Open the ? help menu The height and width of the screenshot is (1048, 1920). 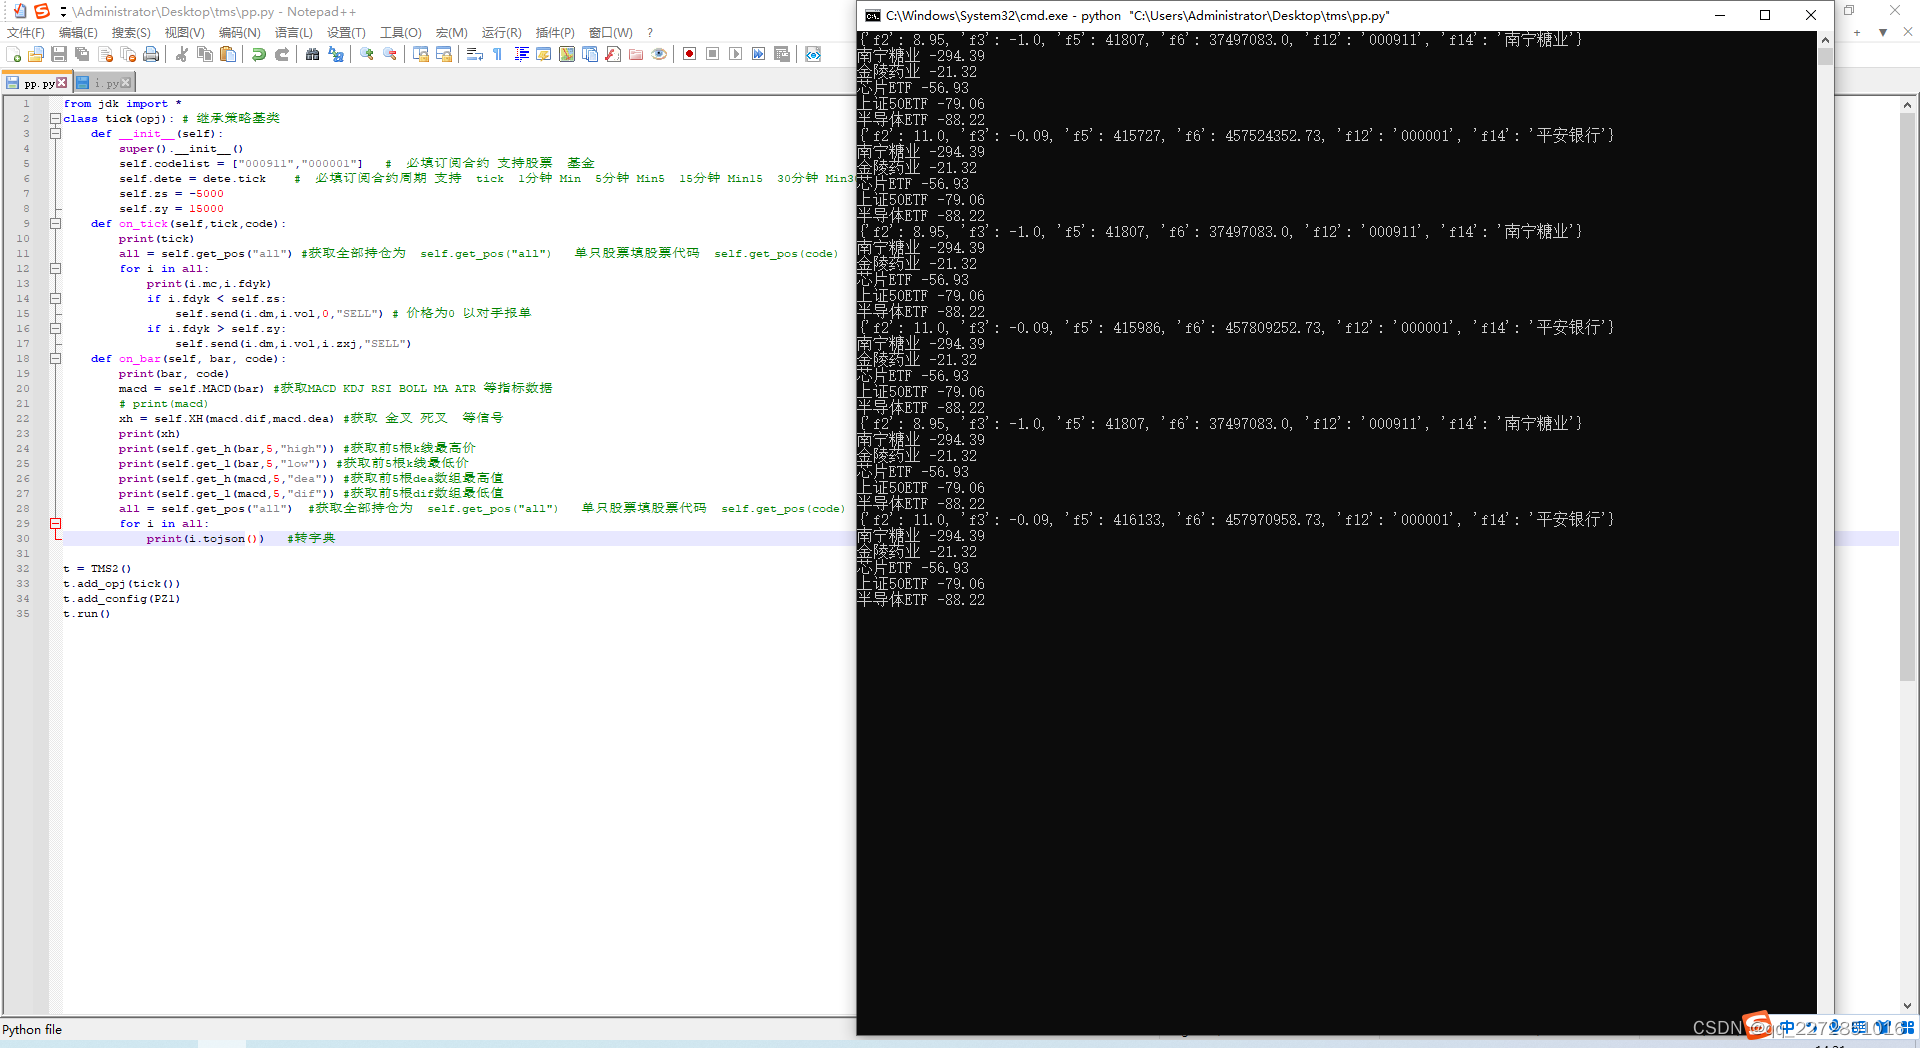click(x=650, y=33)
